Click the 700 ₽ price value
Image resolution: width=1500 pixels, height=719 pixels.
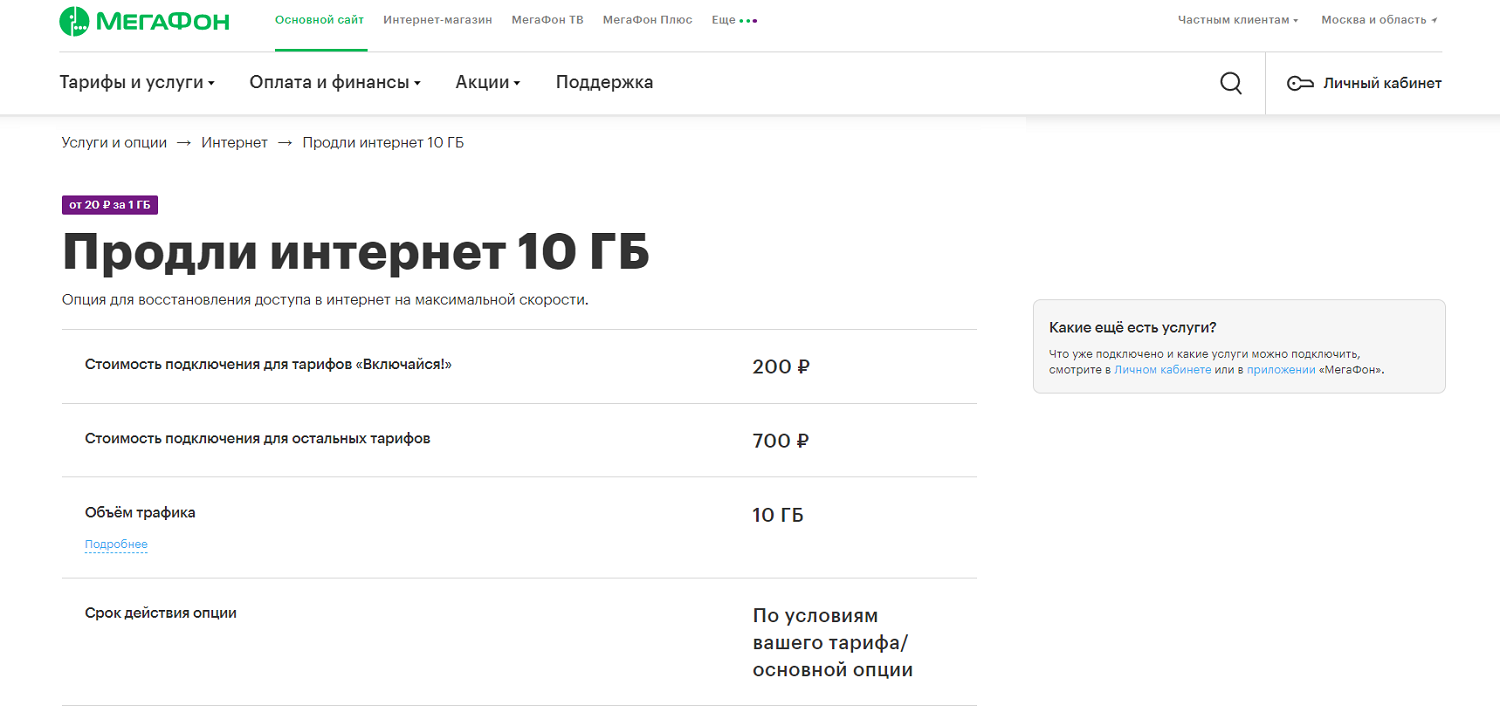tap(781, 441)
